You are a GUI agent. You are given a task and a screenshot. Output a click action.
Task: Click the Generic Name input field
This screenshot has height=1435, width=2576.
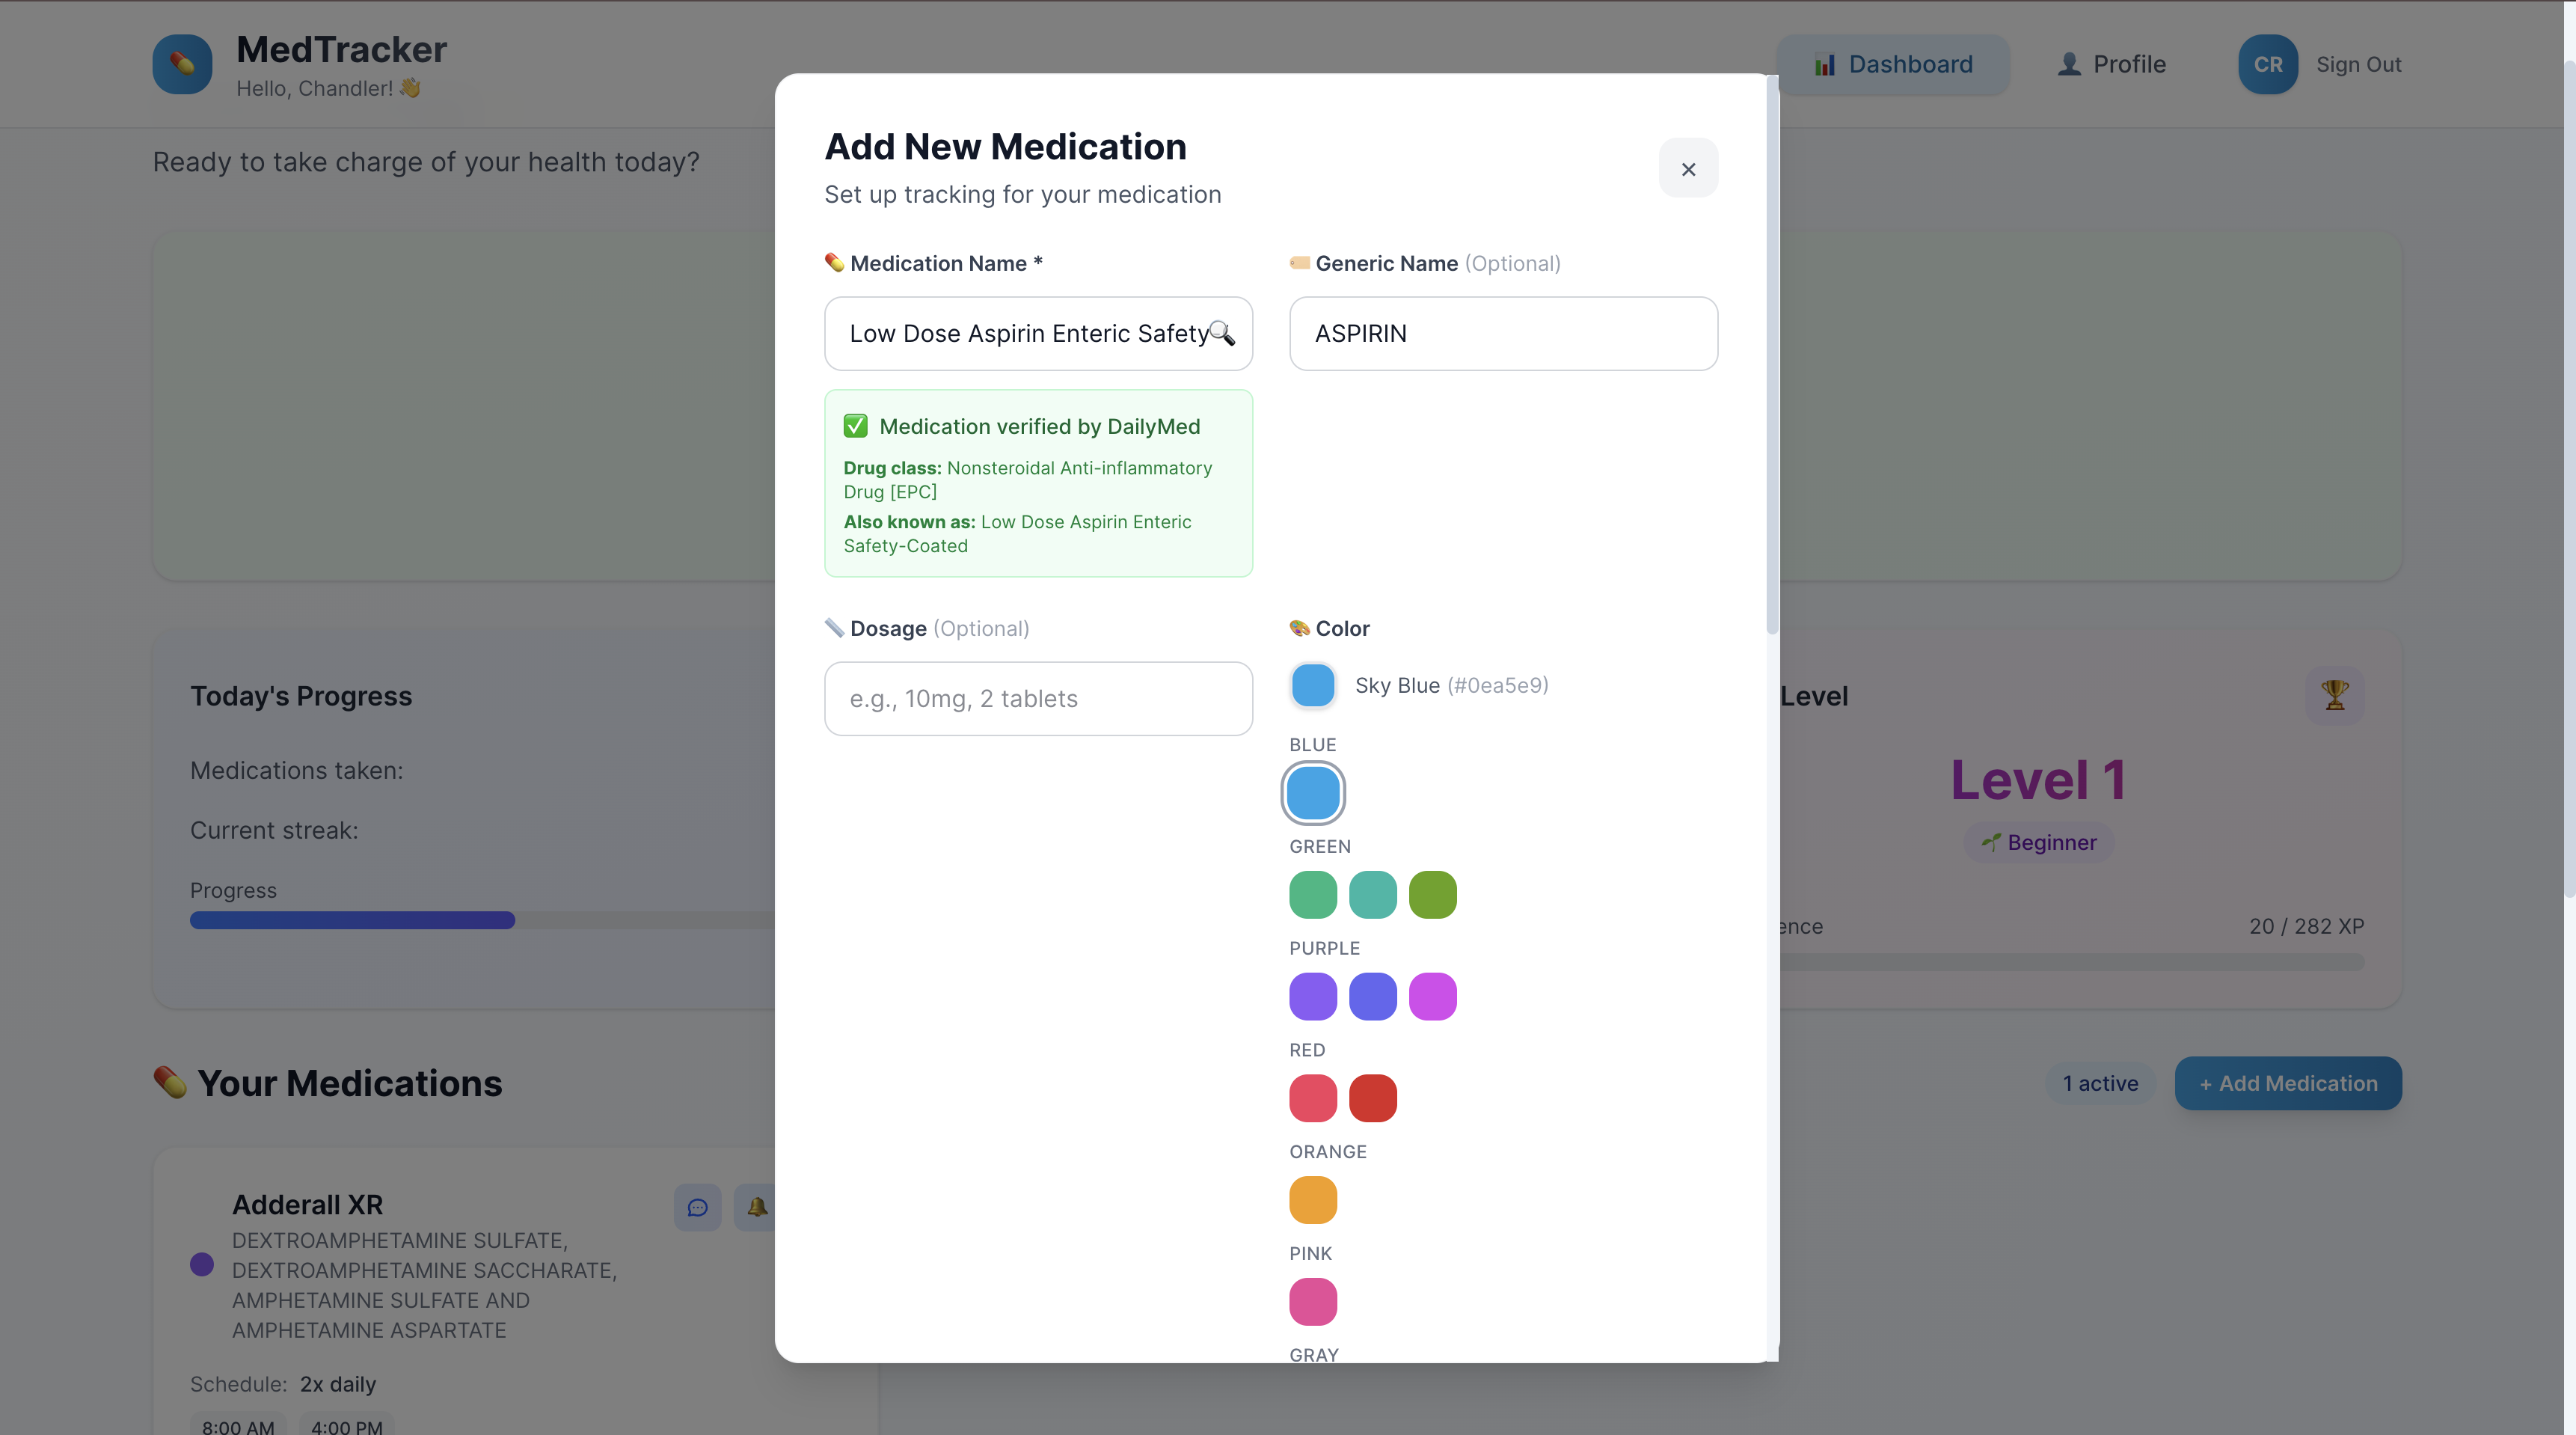pyautogui.click(x=1503, y=333)
